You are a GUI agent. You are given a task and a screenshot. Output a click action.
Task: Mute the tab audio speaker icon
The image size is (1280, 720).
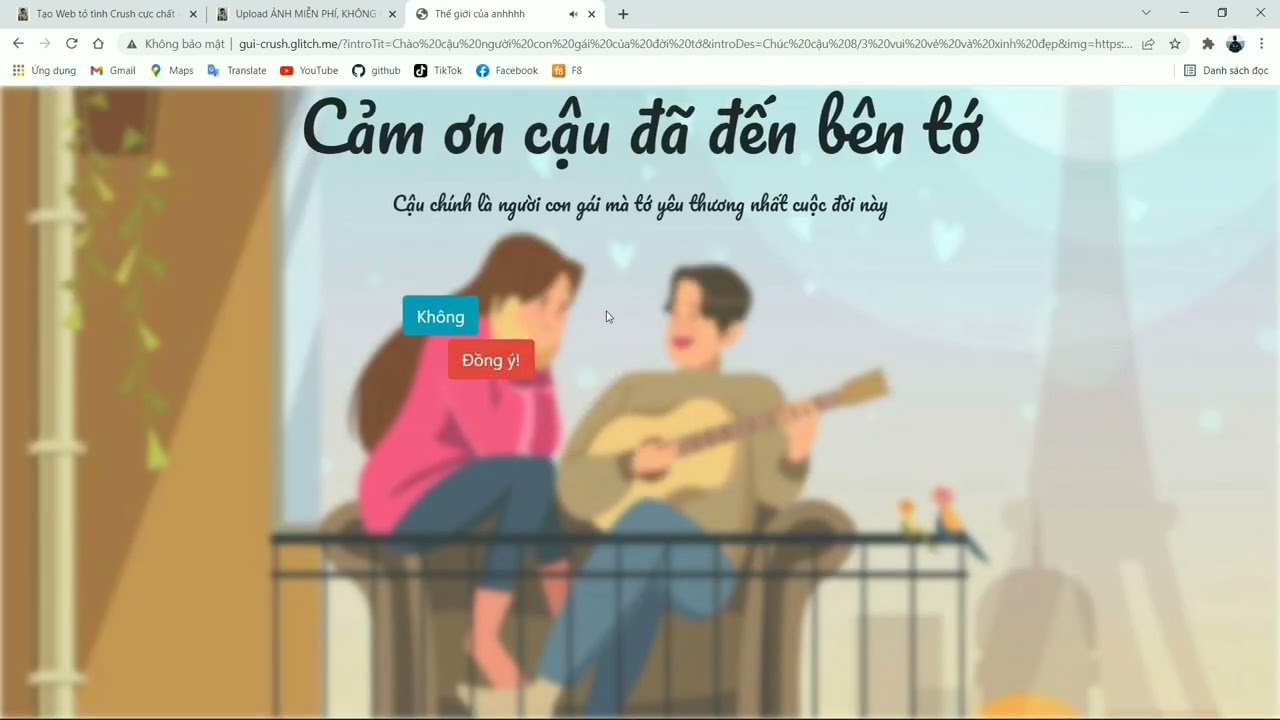click(573, 14)
